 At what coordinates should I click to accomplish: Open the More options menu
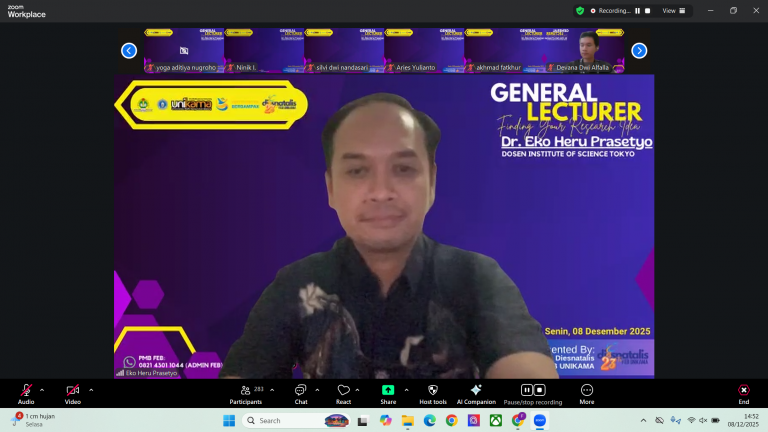(x=586, y=390)
